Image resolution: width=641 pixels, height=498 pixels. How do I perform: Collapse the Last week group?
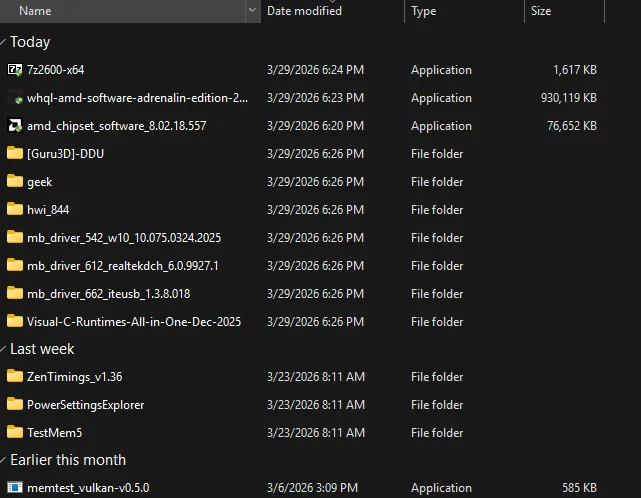(4, 350)
